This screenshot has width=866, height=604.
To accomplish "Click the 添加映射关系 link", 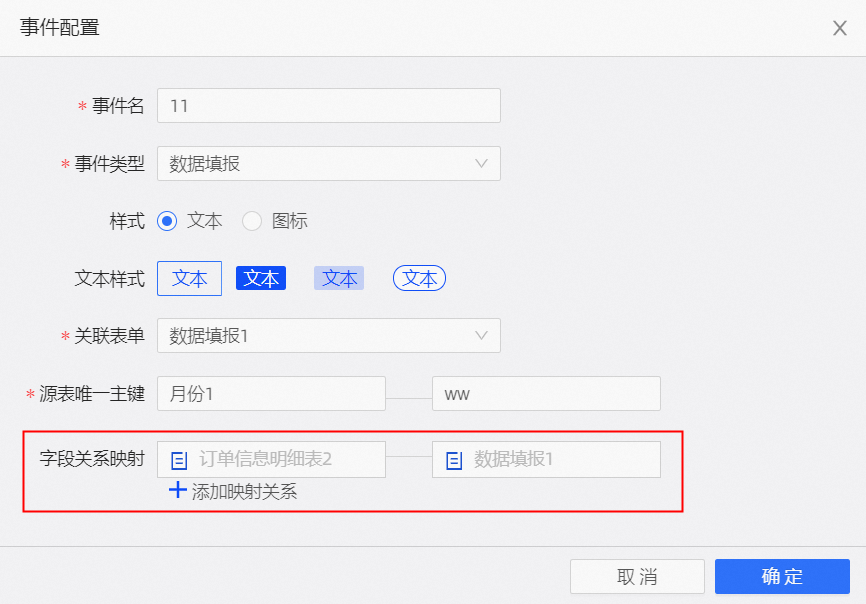I will [244, 492].
